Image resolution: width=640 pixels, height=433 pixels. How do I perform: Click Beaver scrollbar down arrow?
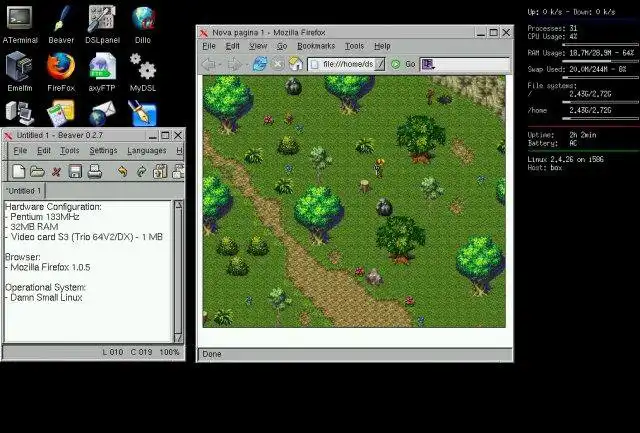coord(178,338)
